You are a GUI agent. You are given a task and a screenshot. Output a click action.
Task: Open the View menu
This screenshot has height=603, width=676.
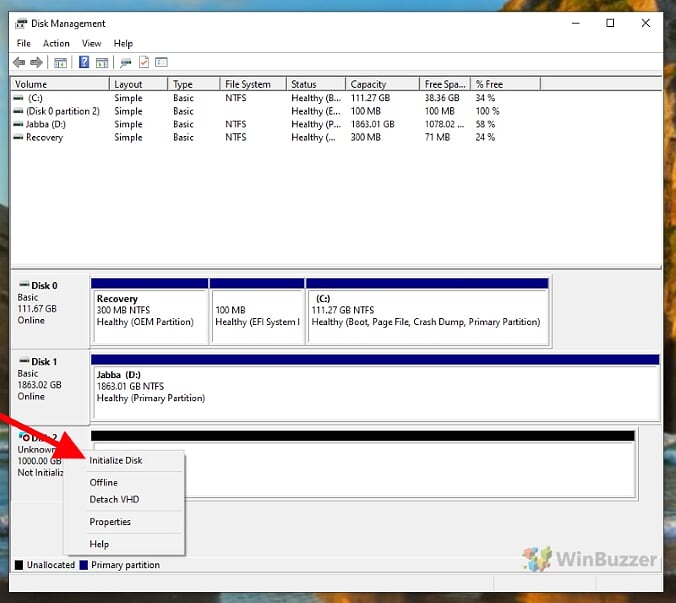pos(91,44)
